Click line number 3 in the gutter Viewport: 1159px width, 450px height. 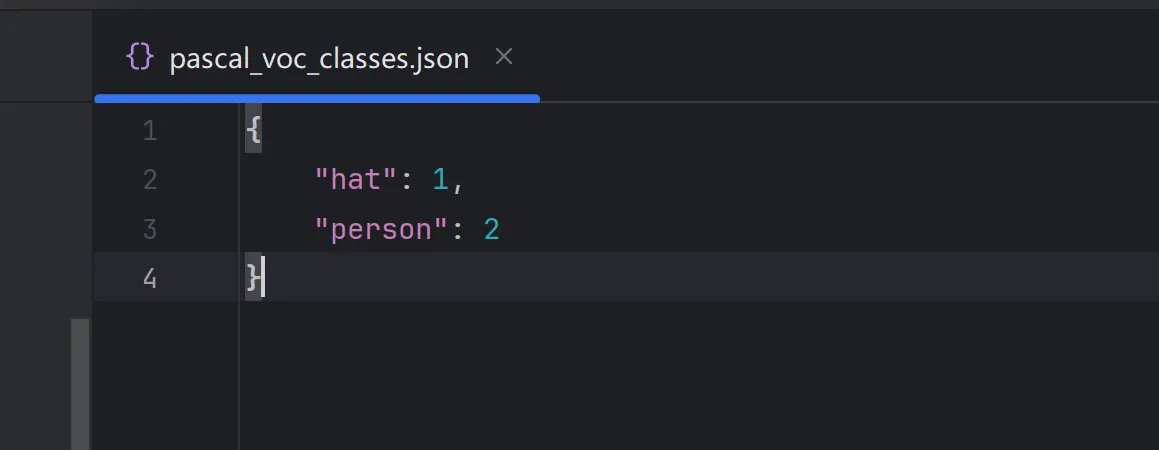tap(150, 229)
